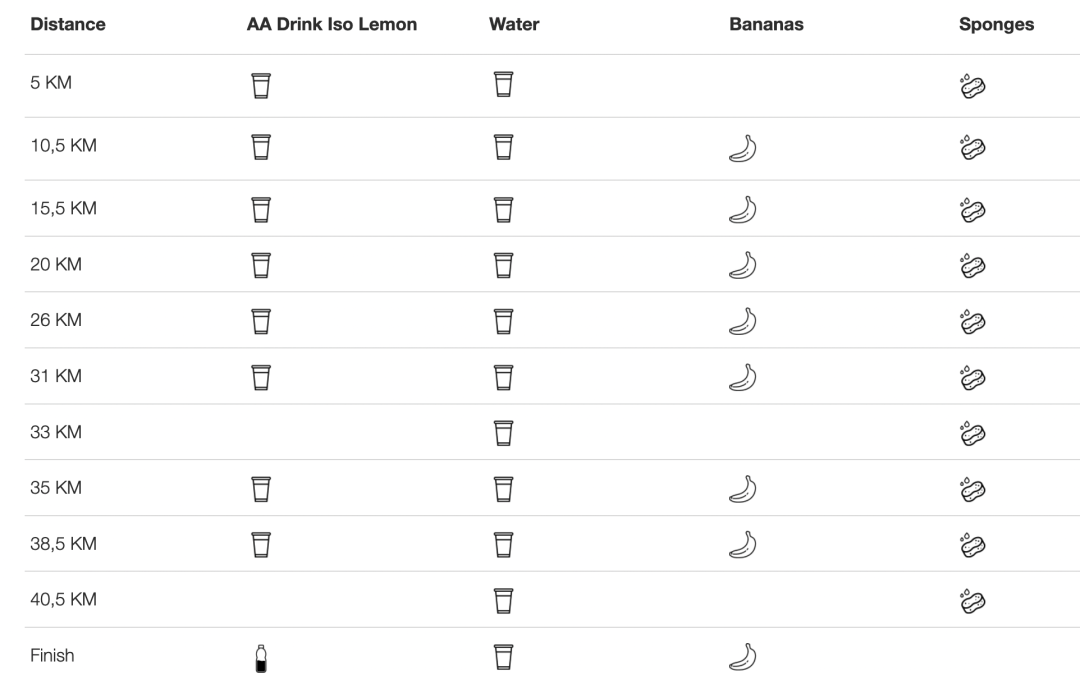Click the Distance column header

point(68,25)
